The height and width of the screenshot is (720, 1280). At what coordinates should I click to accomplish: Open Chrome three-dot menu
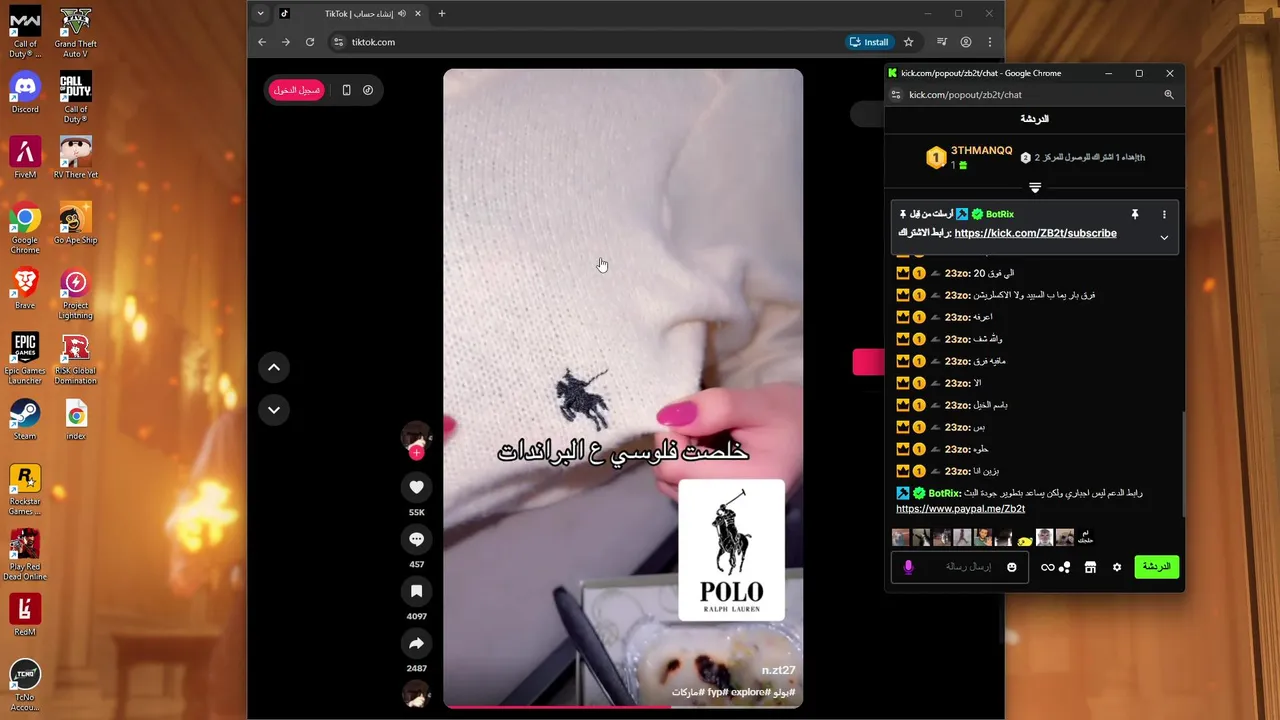point(990,42)
